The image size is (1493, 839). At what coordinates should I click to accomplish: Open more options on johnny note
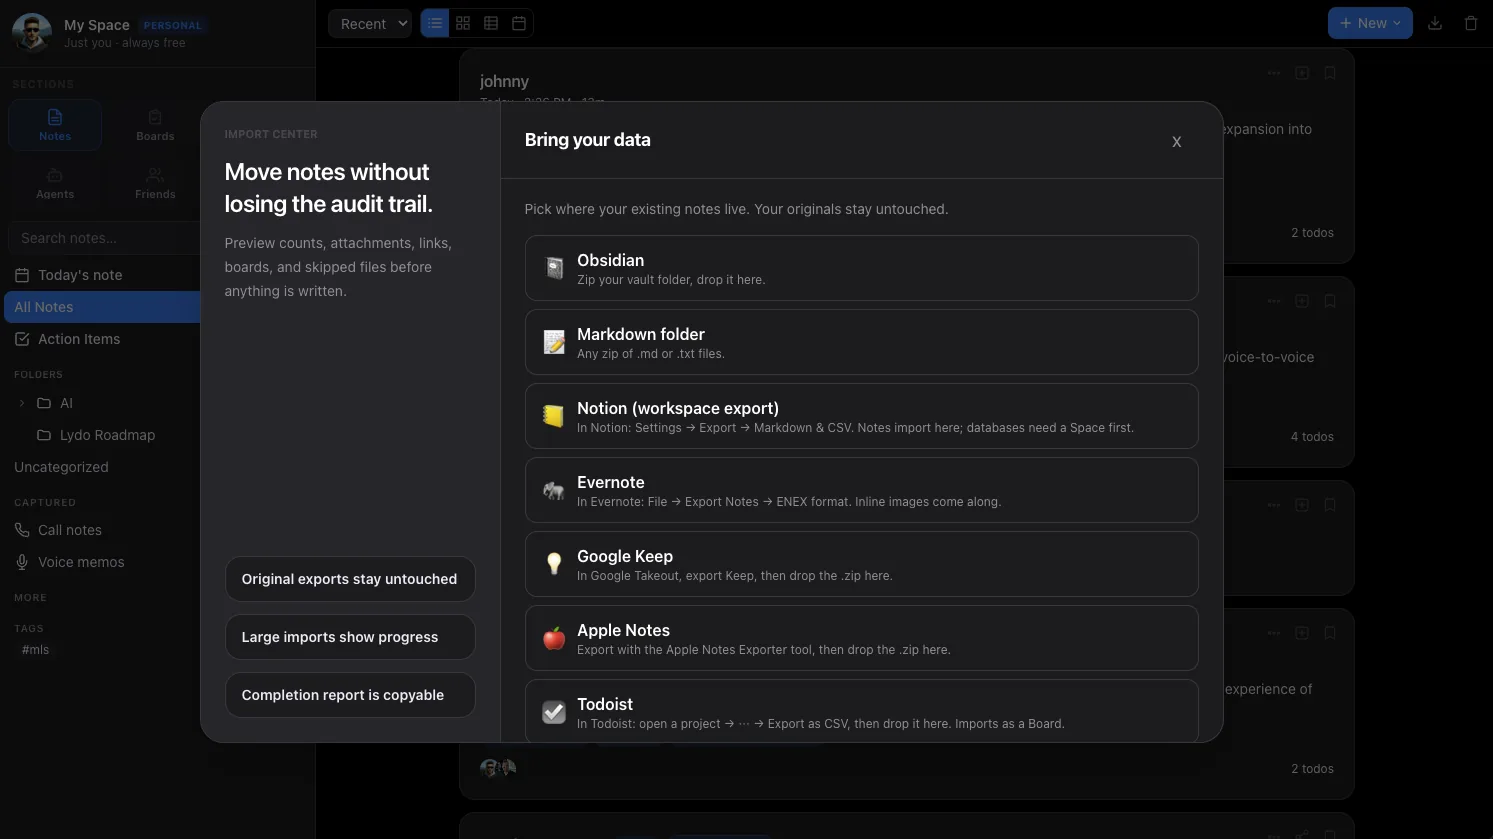pyautogui.click(x=1273, y=73)
